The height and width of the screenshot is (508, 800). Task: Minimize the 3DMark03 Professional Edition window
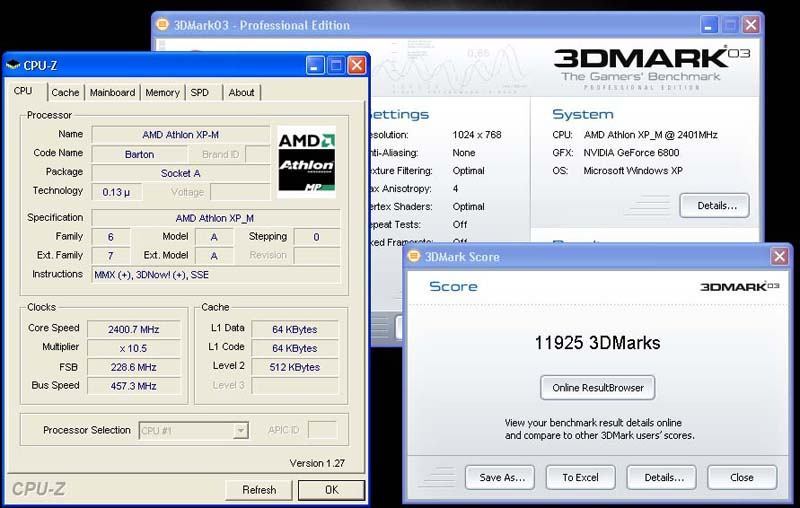click(x=708, y=24)
